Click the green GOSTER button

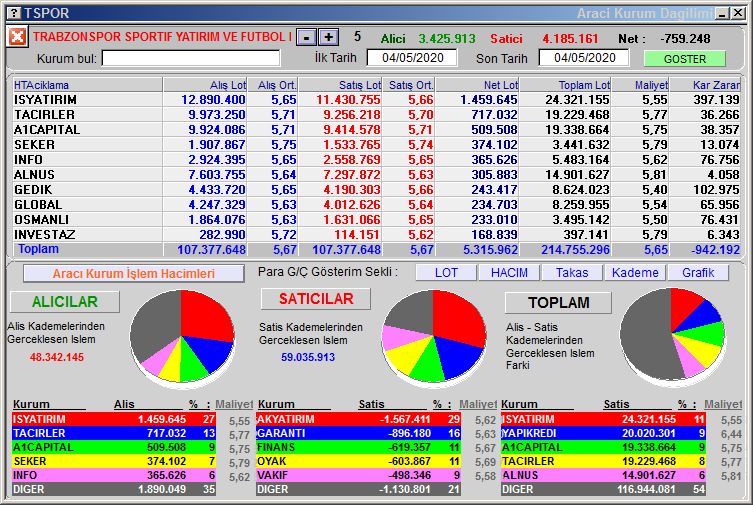[x=685, y=59]
